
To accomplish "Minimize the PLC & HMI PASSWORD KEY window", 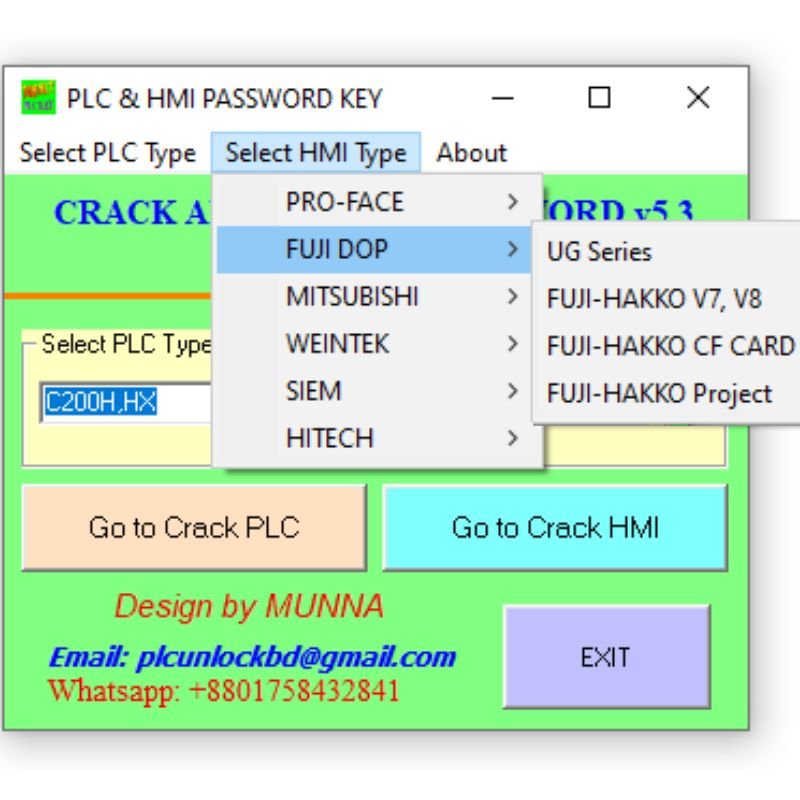I will tap(503, 98).
